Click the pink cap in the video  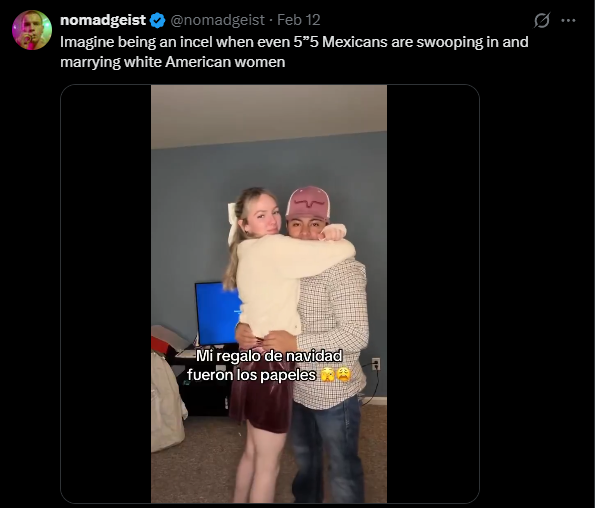308,203
